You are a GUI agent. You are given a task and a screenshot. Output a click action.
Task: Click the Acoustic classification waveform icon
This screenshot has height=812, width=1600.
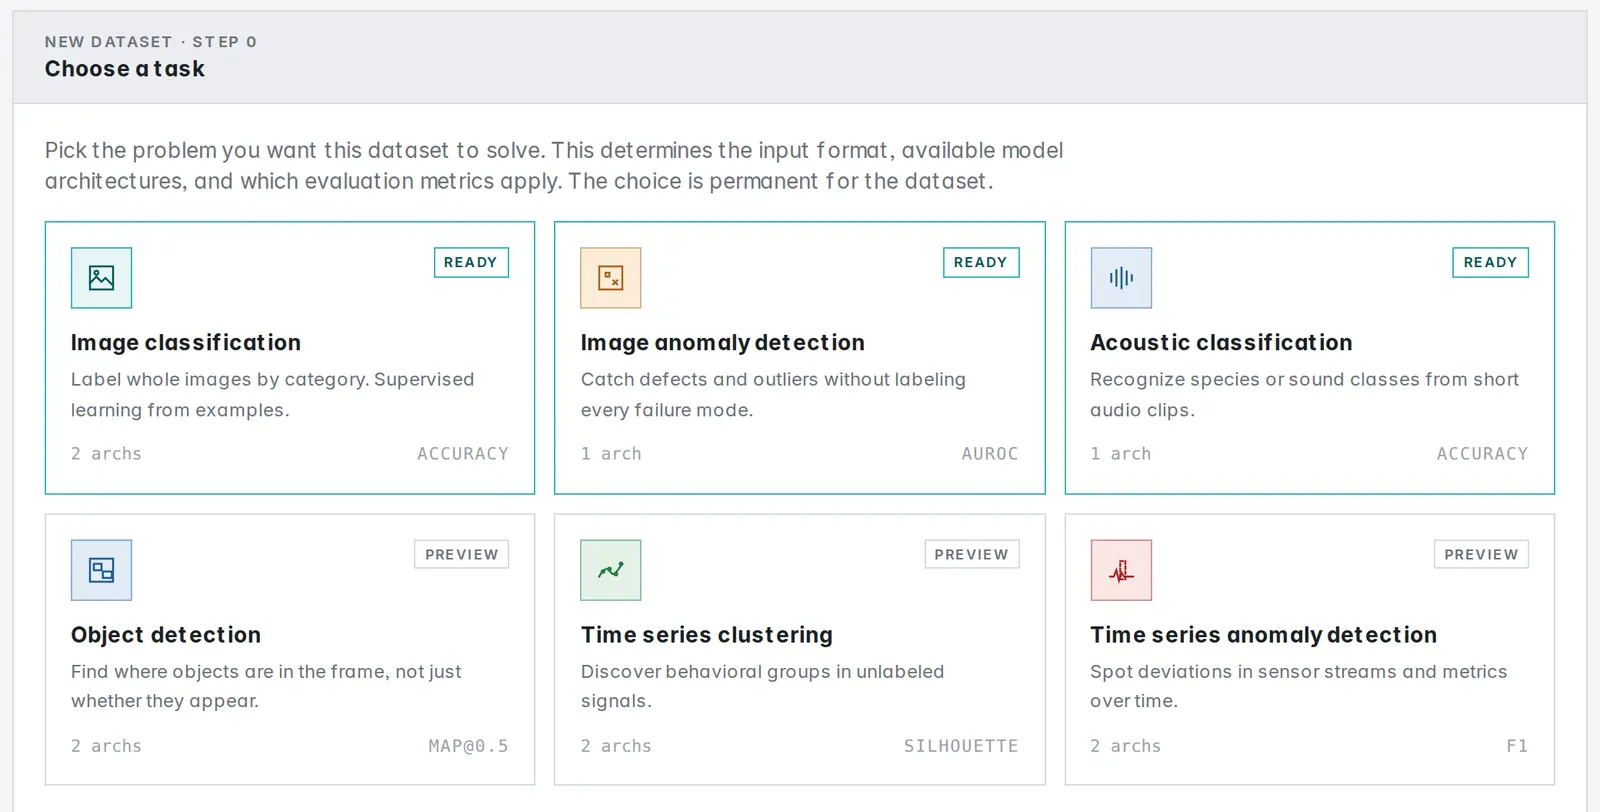(x=1121, y=278)
